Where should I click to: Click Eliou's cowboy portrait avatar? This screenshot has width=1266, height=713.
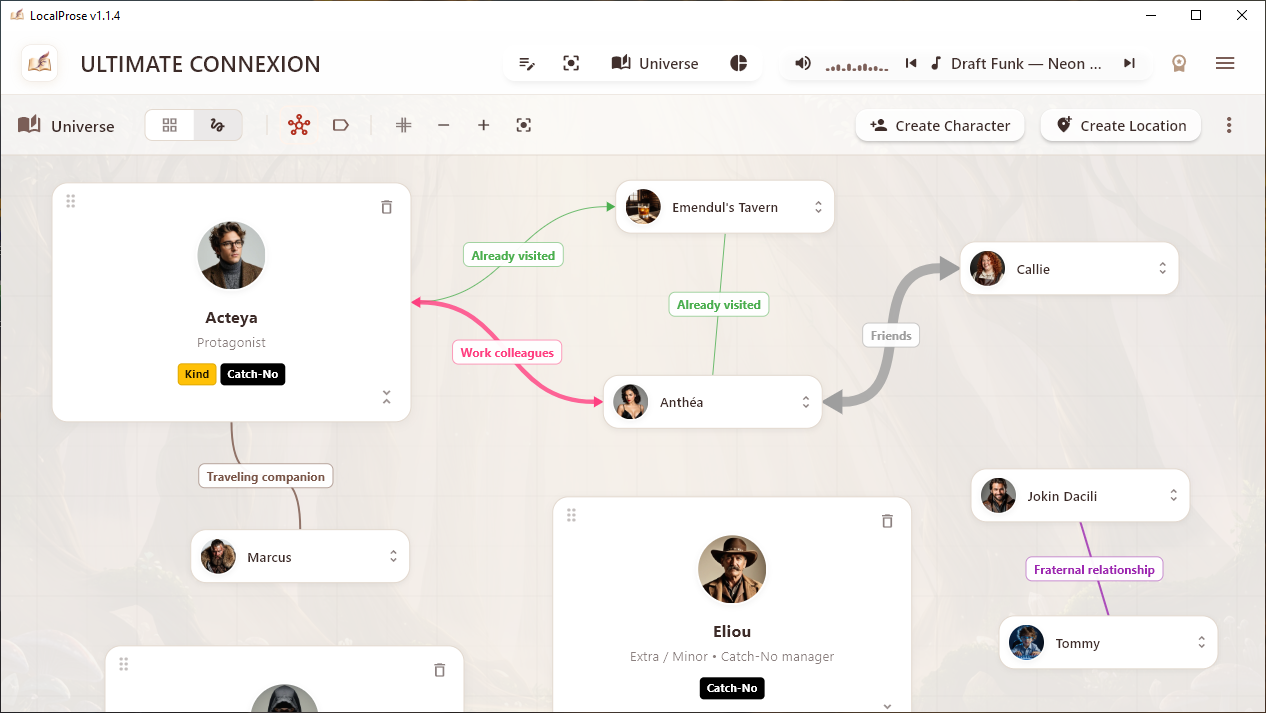[732, 570]
